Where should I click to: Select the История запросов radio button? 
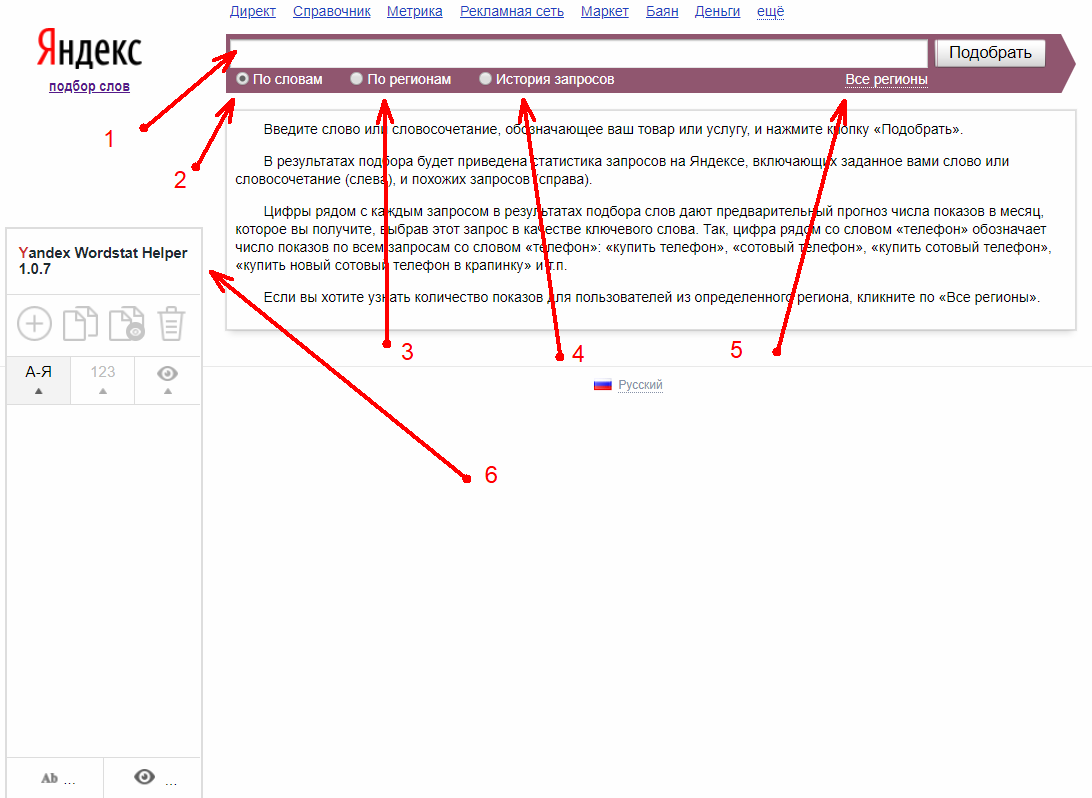485,79
